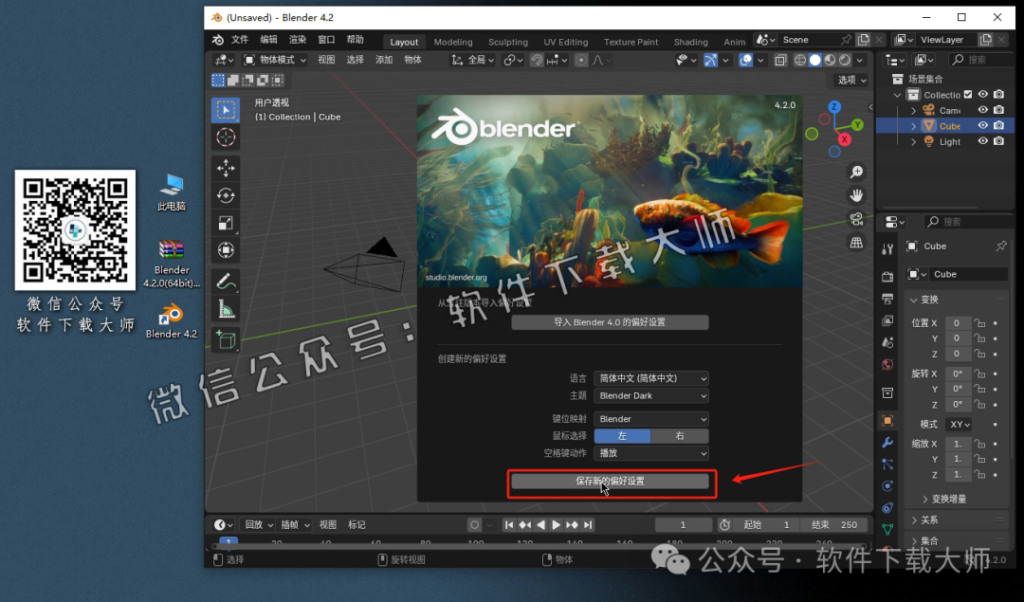Open the 主题 theme dropdown showing Blender Dark
The height and width of the screenshot is (602, 1024).
tap(651, 395)
